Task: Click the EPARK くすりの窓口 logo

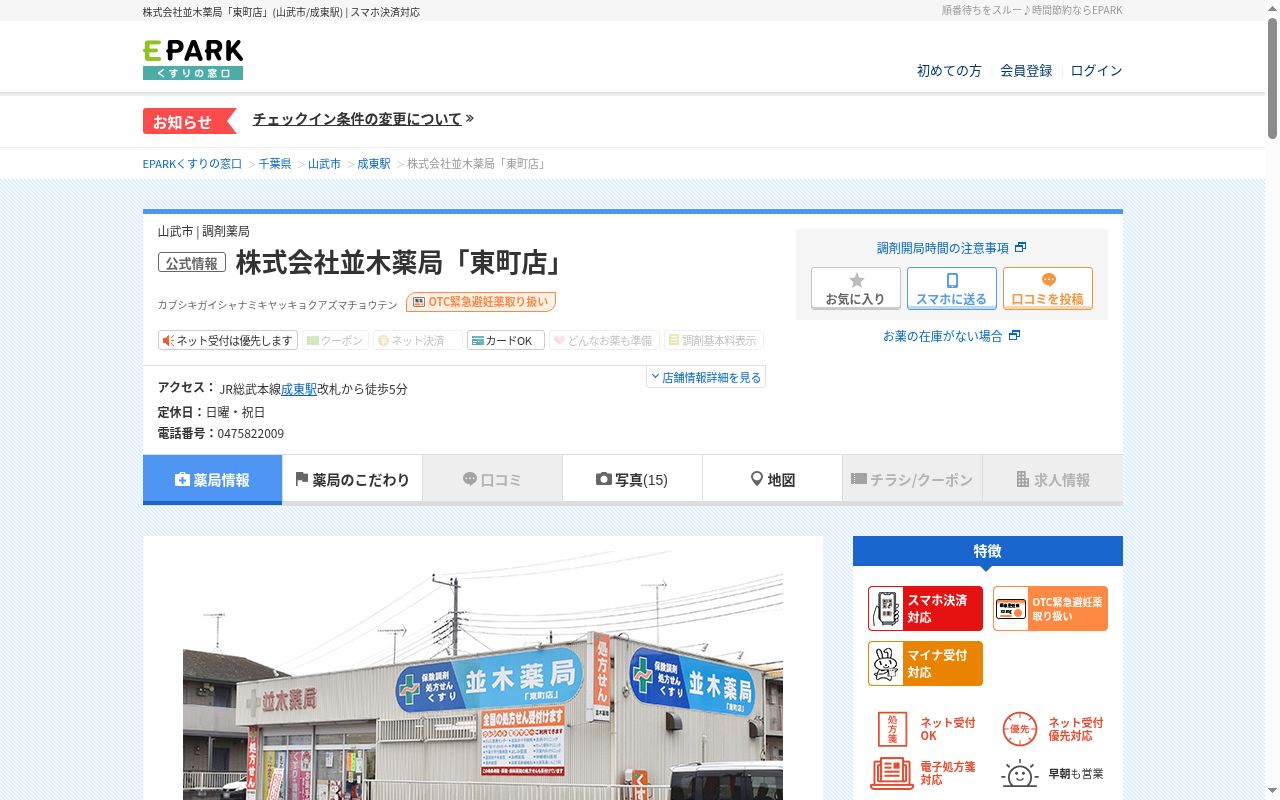Action: click(193, 60)
